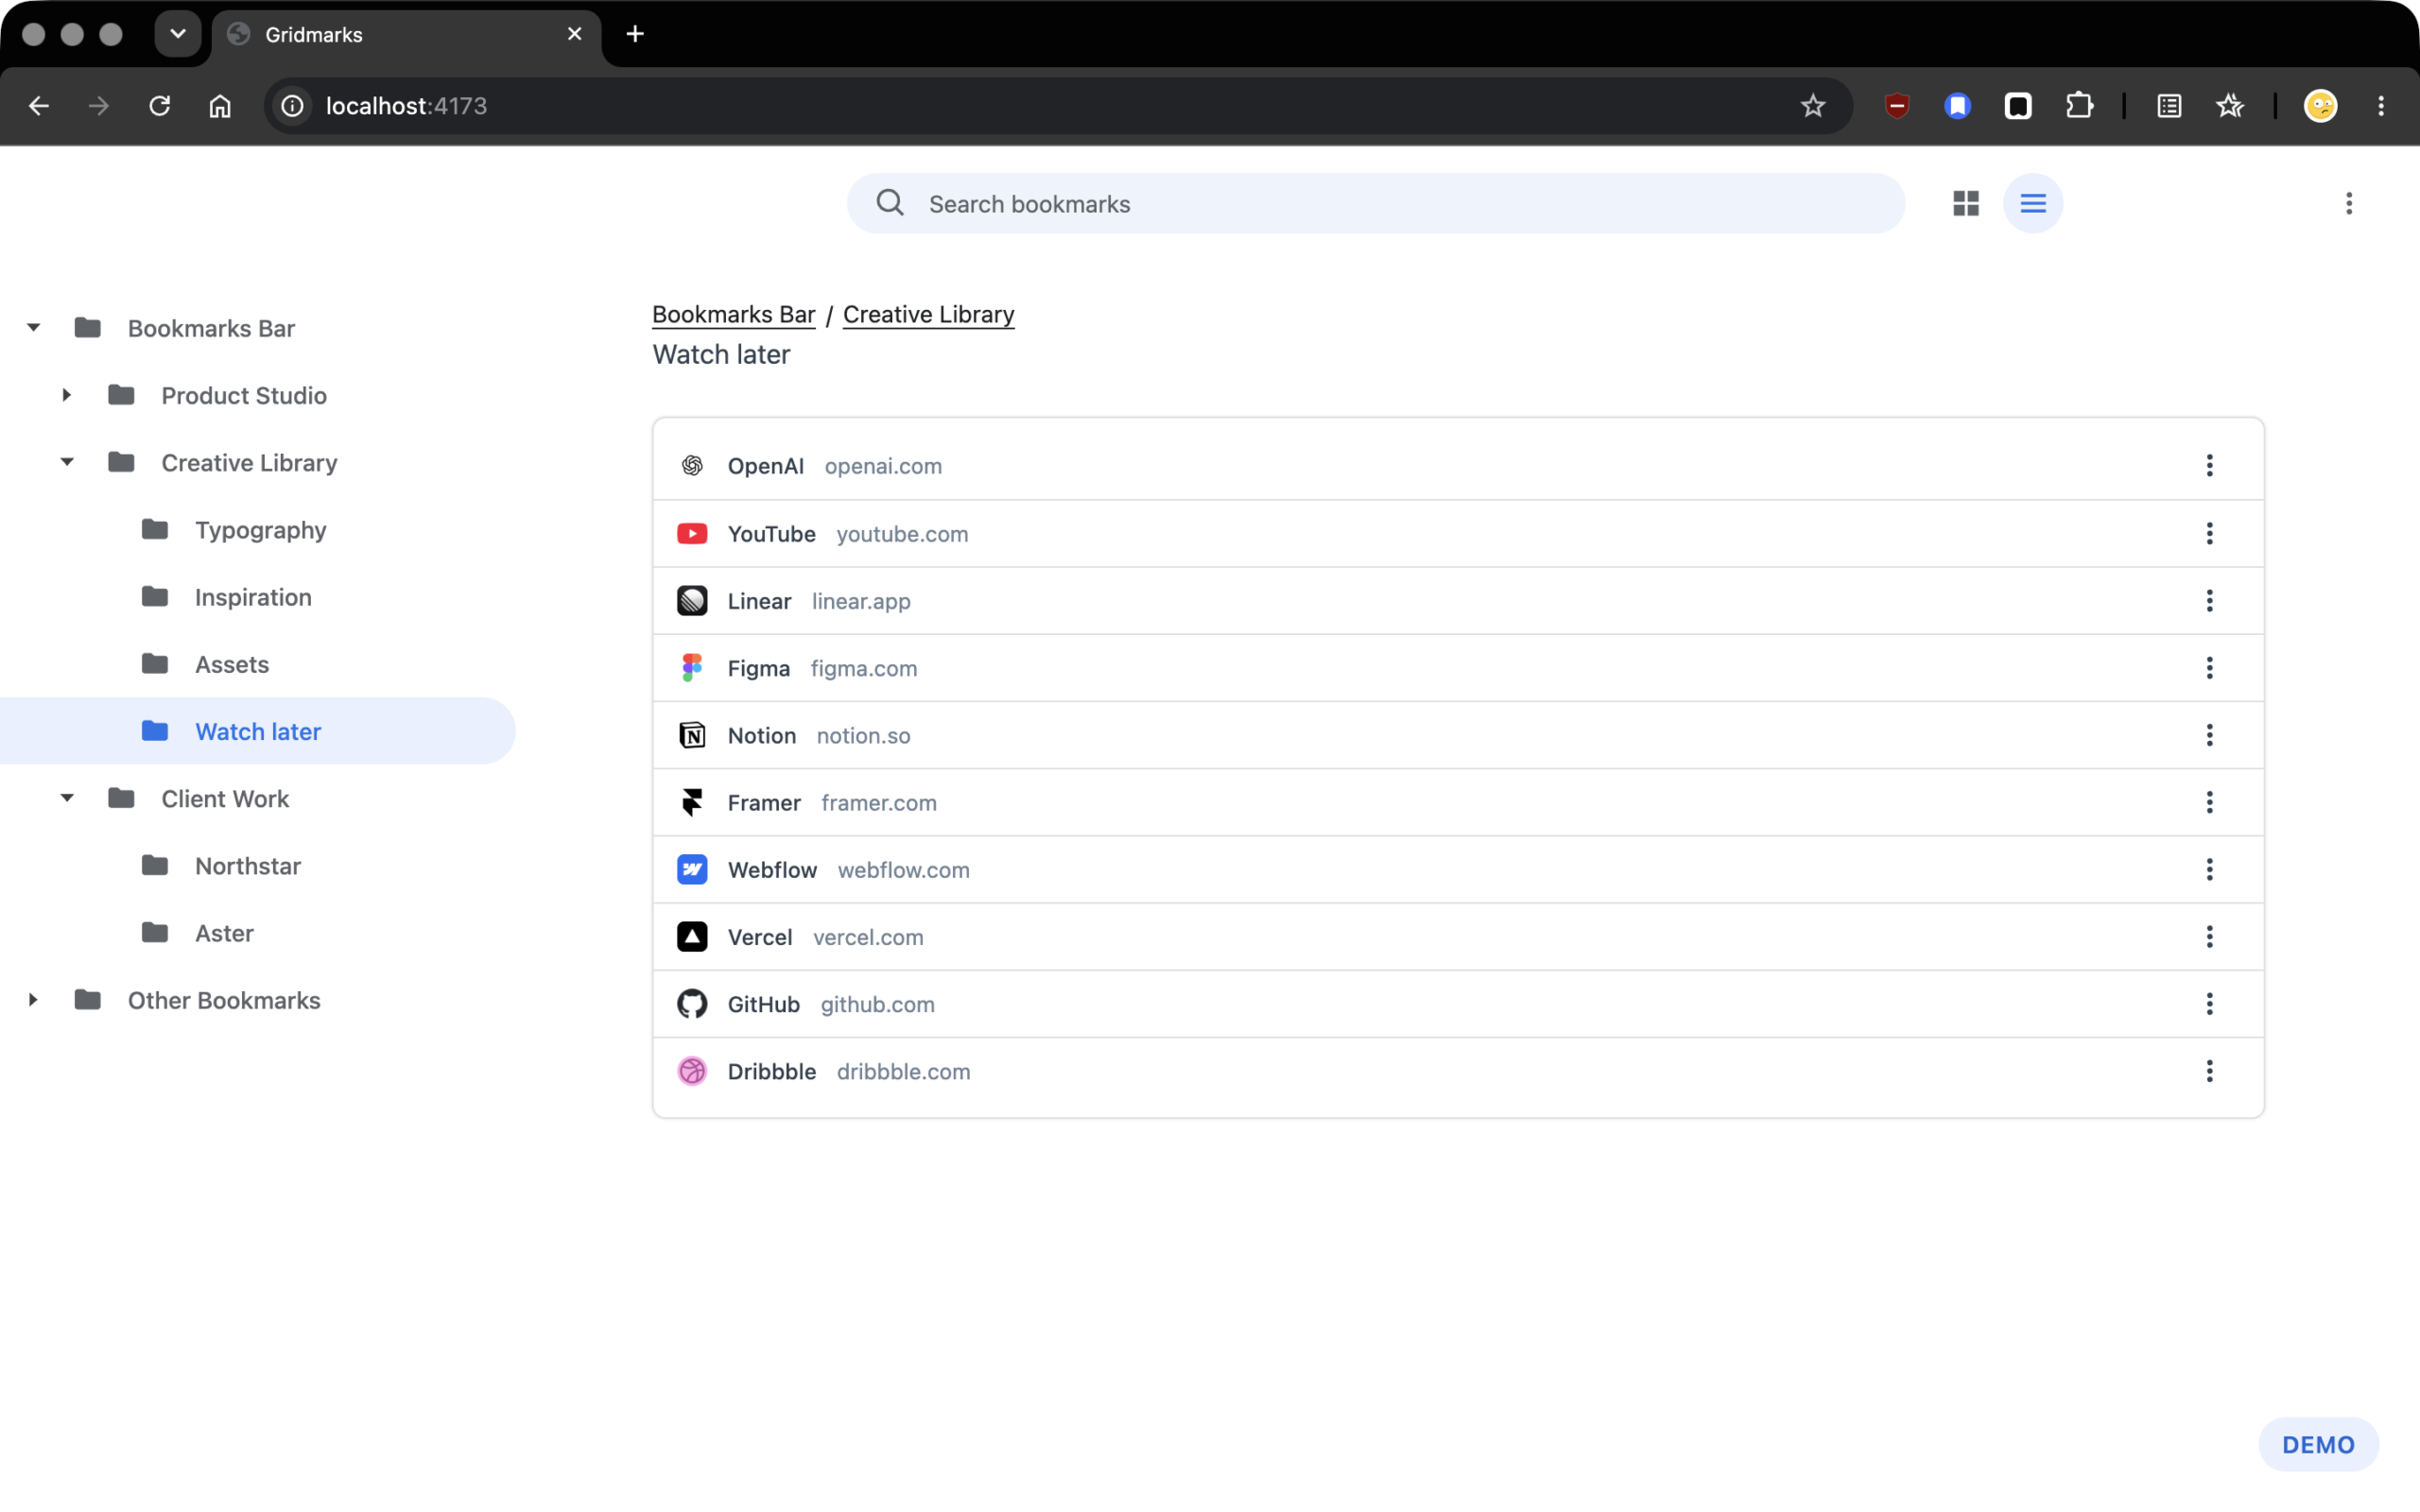Go to Bookmarks Bar breadcrumb link
Image resolution: width=2420 pixels, height=1512 pixels.
pos(733,314)
